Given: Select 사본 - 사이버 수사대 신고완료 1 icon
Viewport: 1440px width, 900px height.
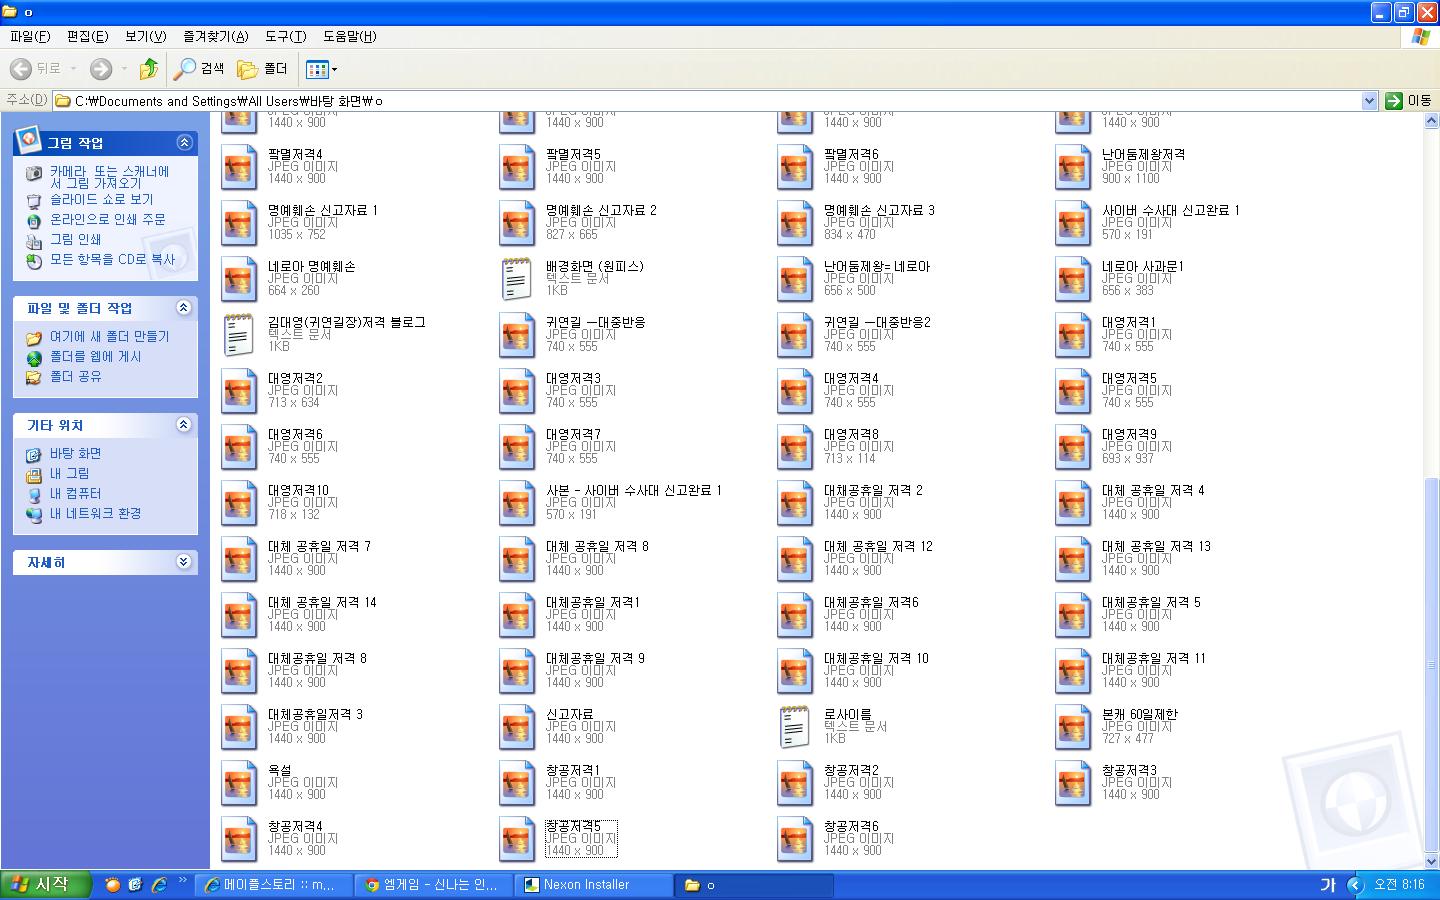Looking at the screenshot, I should pyautogui.click(x=517, y=503).
